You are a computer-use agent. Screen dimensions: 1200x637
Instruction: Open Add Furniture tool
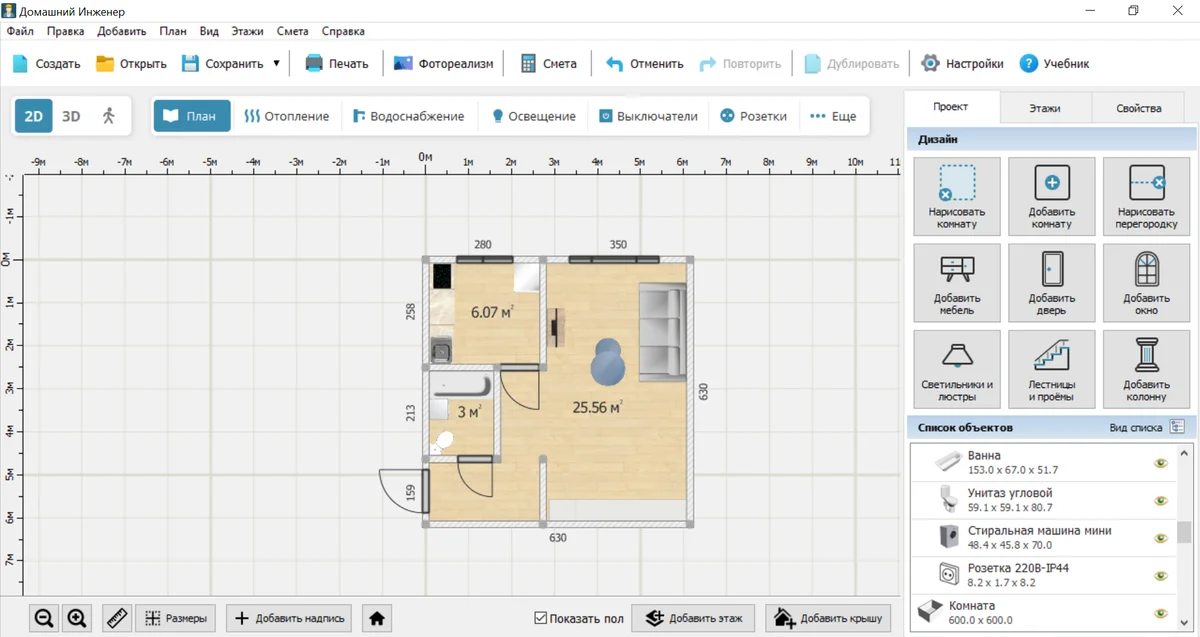(x=956, y=283)
